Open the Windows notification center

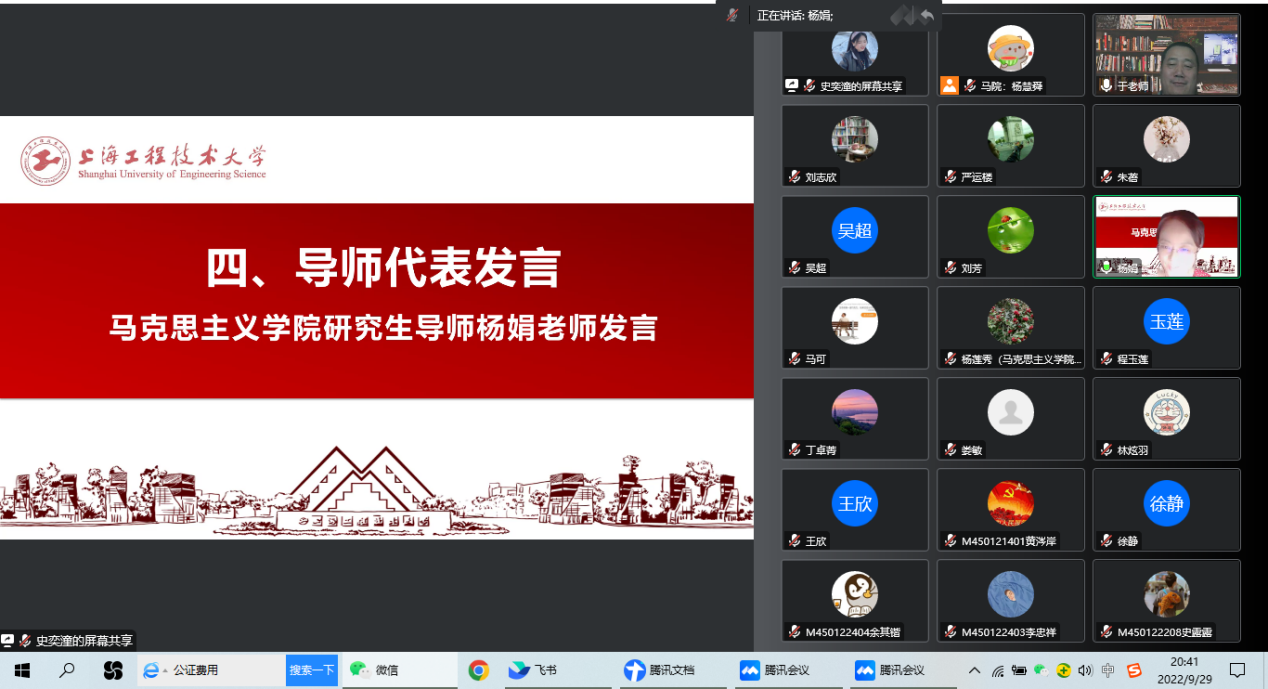point(1237,670)
